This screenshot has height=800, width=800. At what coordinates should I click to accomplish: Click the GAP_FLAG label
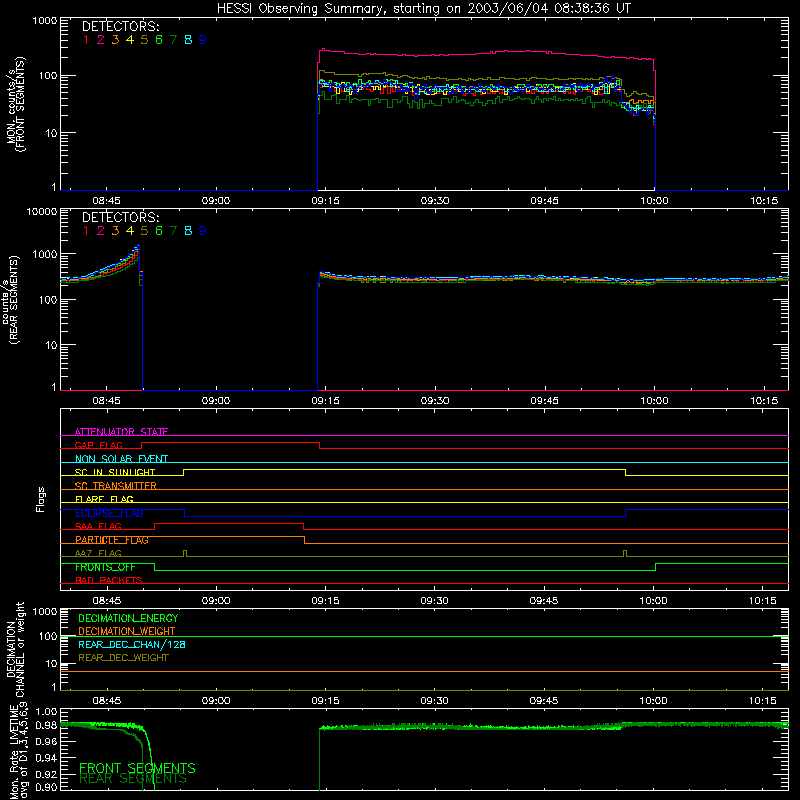tap(98, 445)
